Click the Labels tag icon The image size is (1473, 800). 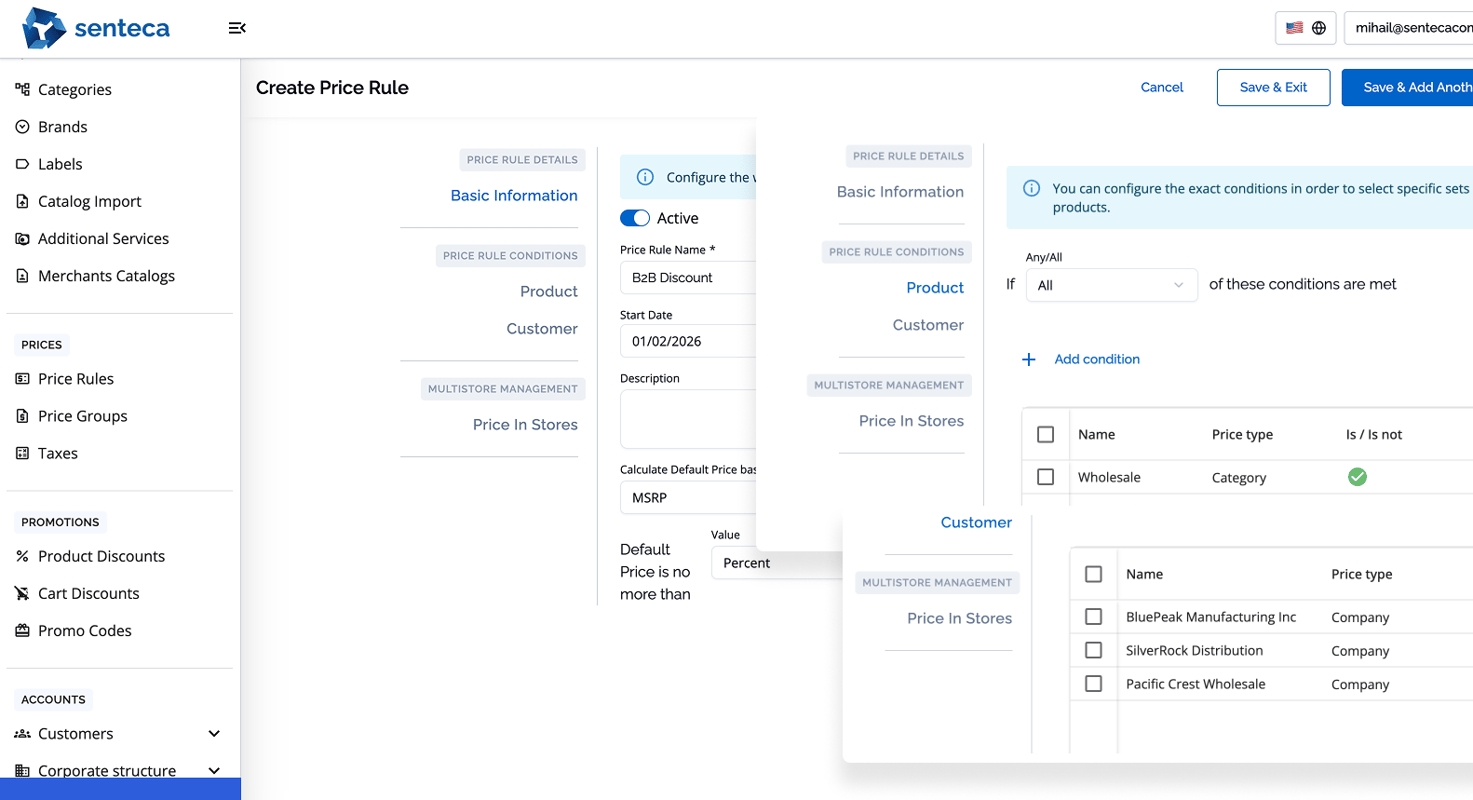[21, 163]
